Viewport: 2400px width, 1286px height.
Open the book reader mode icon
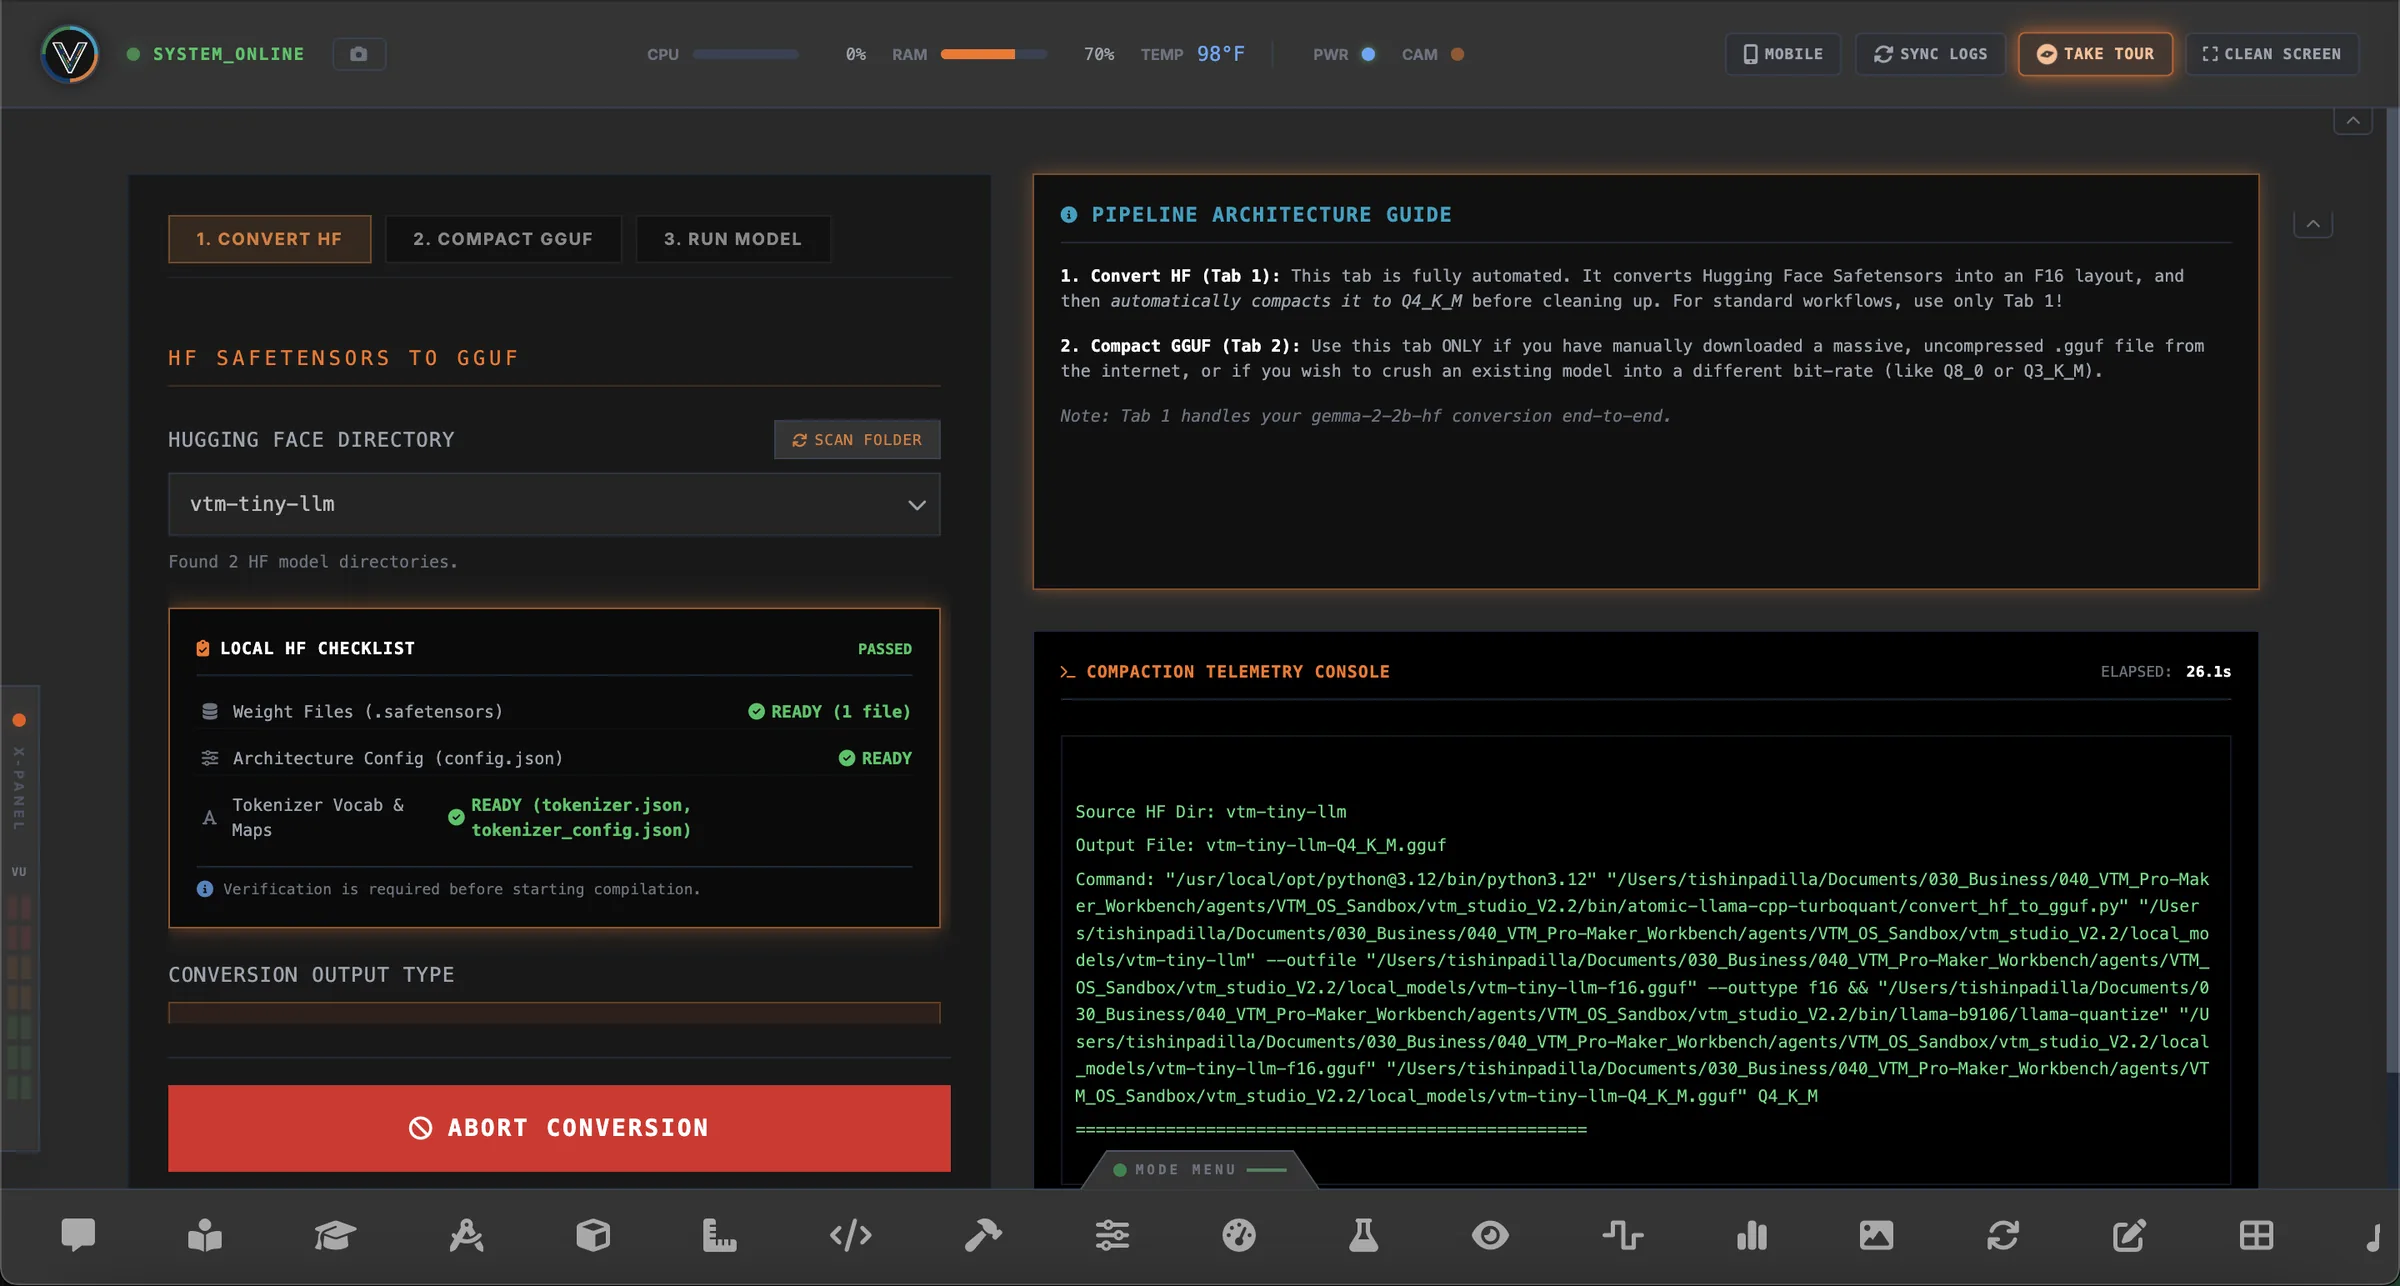[205, 1235]
